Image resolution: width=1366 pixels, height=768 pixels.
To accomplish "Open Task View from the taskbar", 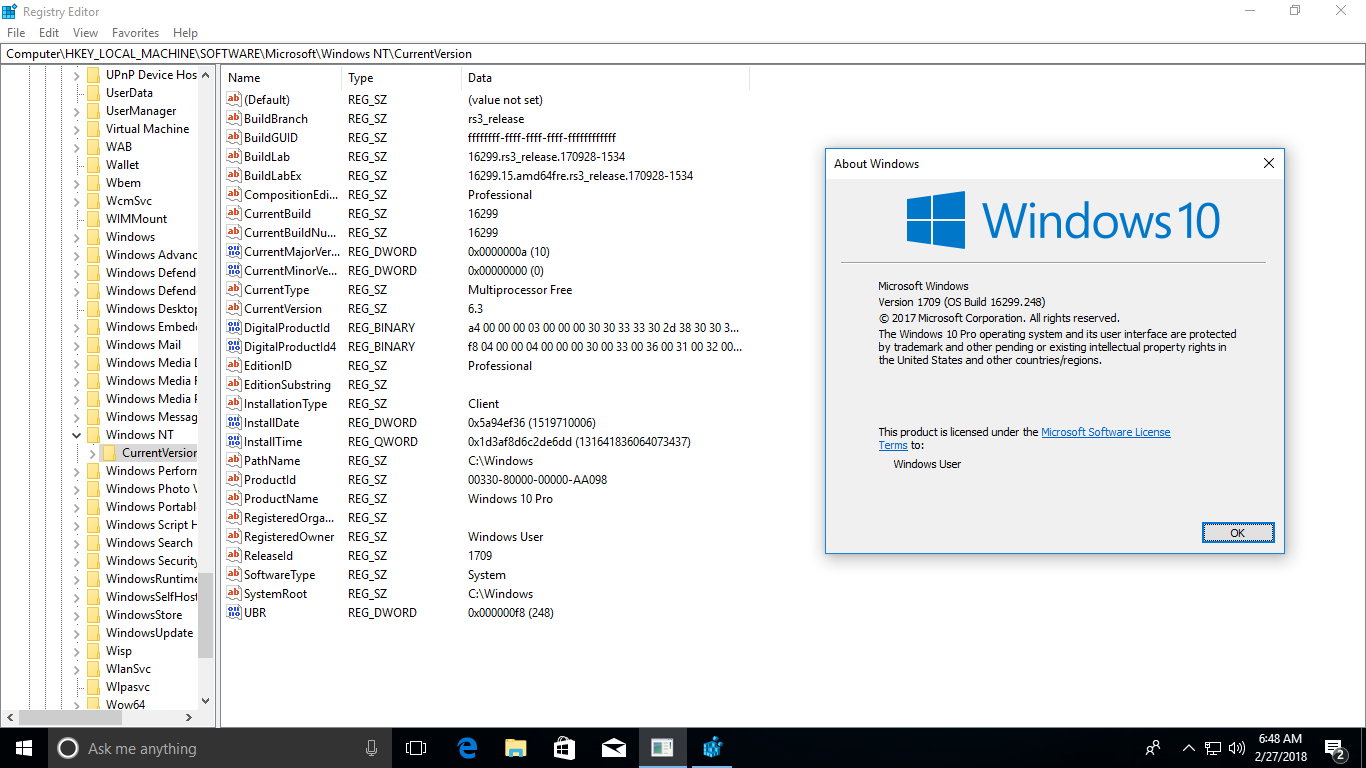I will coord(416,748).
